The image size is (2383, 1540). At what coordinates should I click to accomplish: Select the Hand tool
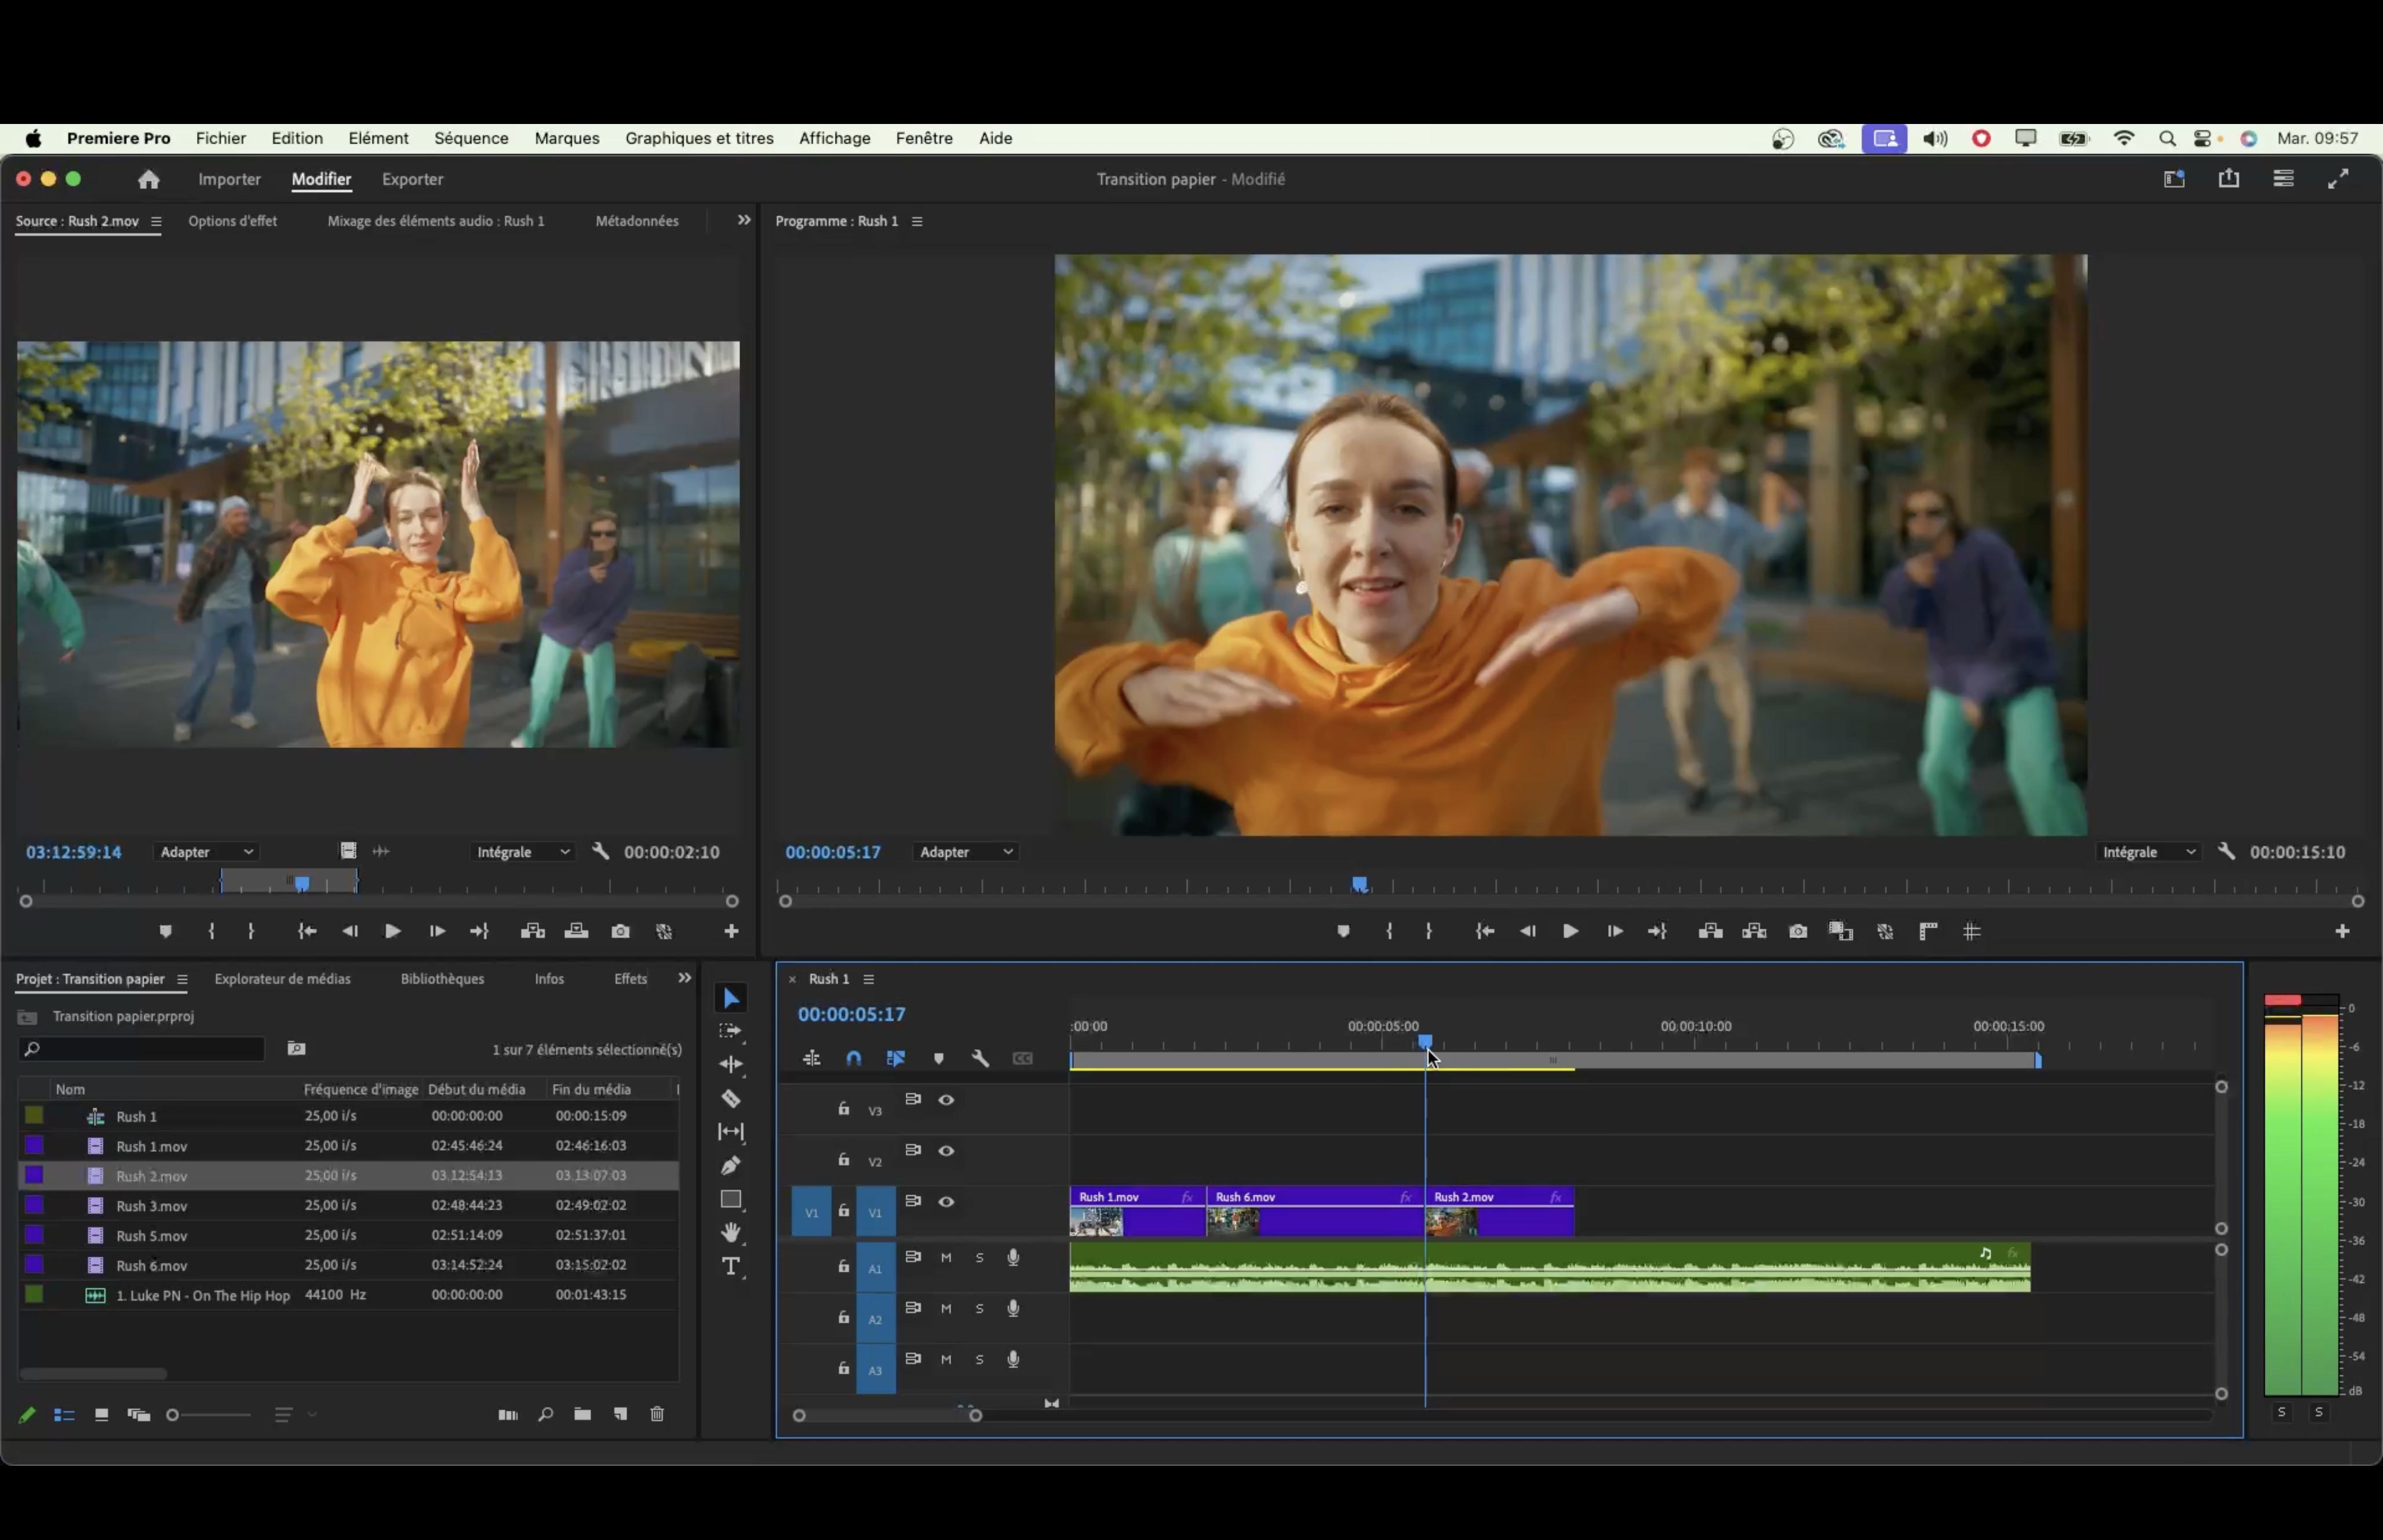click(731, 1232)
